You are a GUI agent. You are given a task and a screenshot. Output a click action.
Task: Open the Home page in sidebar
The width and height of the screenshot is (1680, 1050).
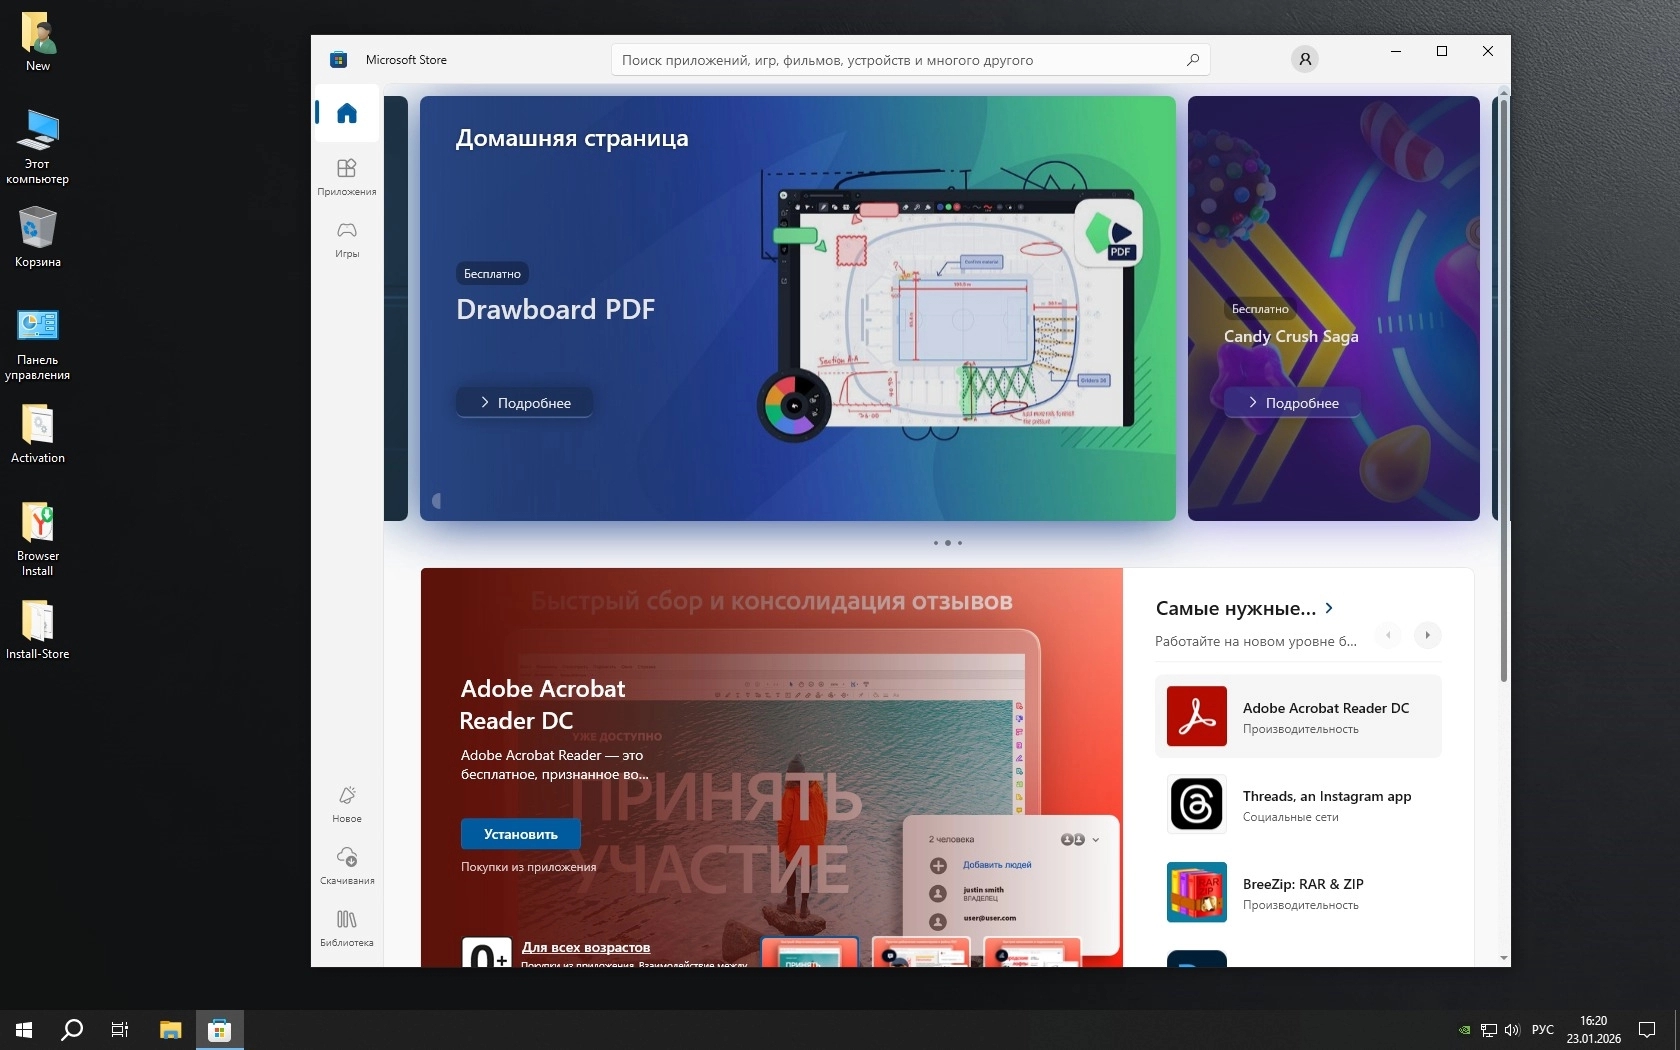tap(347, 113)
